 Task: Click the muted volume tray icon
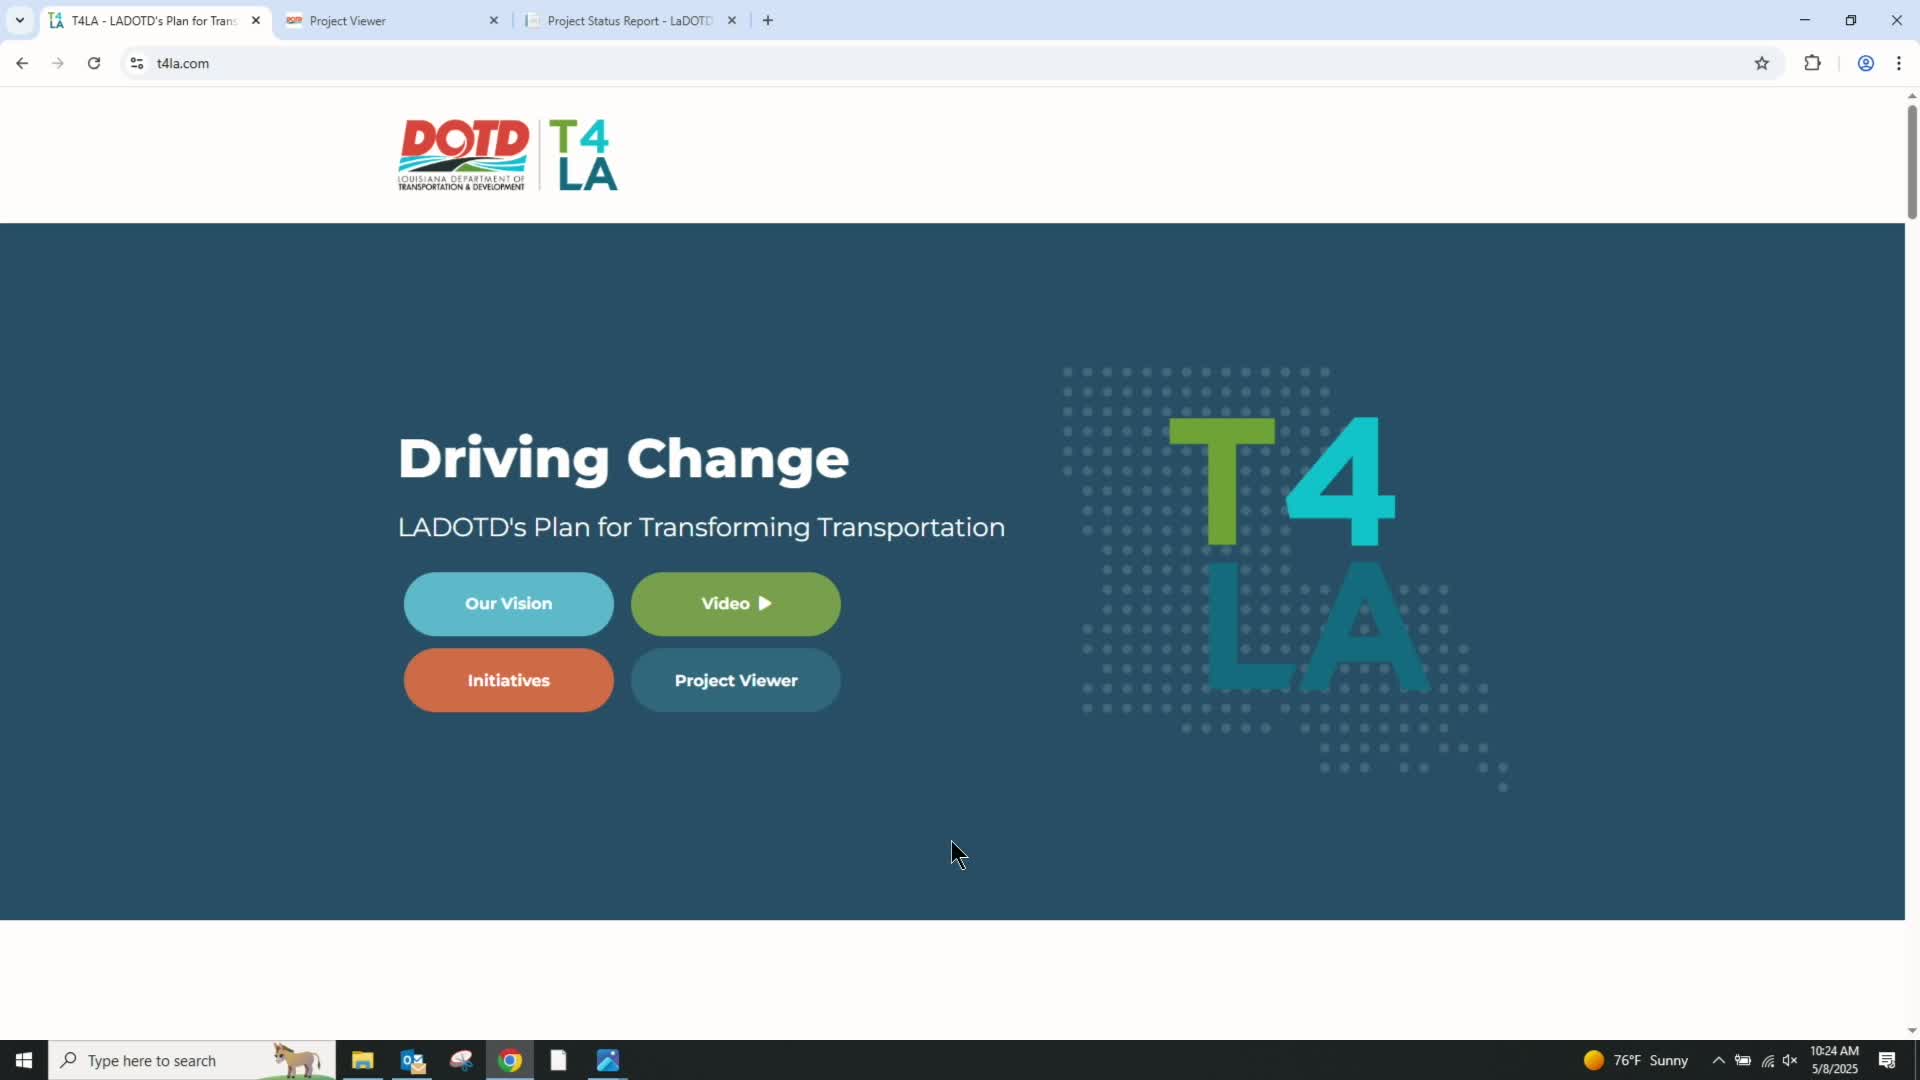coord(1790,1060)
